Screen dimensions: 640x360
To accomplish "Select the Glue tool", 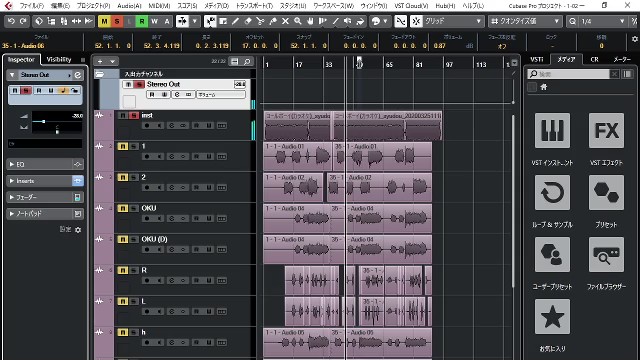I will click(x=273, y=21).
